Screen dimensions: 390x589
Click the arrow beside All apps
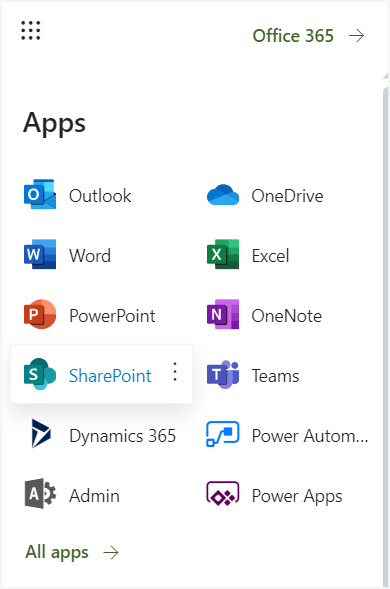click(x=111, y=552)
